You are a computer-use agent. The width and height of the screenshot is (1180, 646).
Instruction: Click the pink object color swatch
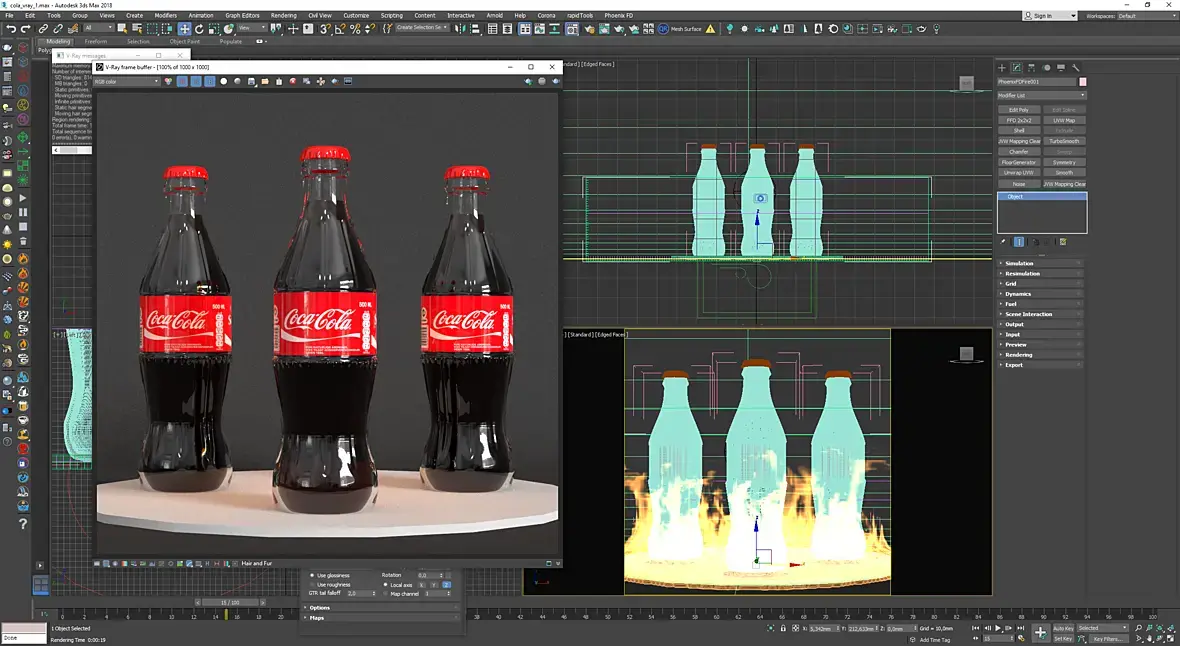pyautogui.click(x=1083, y=82)
